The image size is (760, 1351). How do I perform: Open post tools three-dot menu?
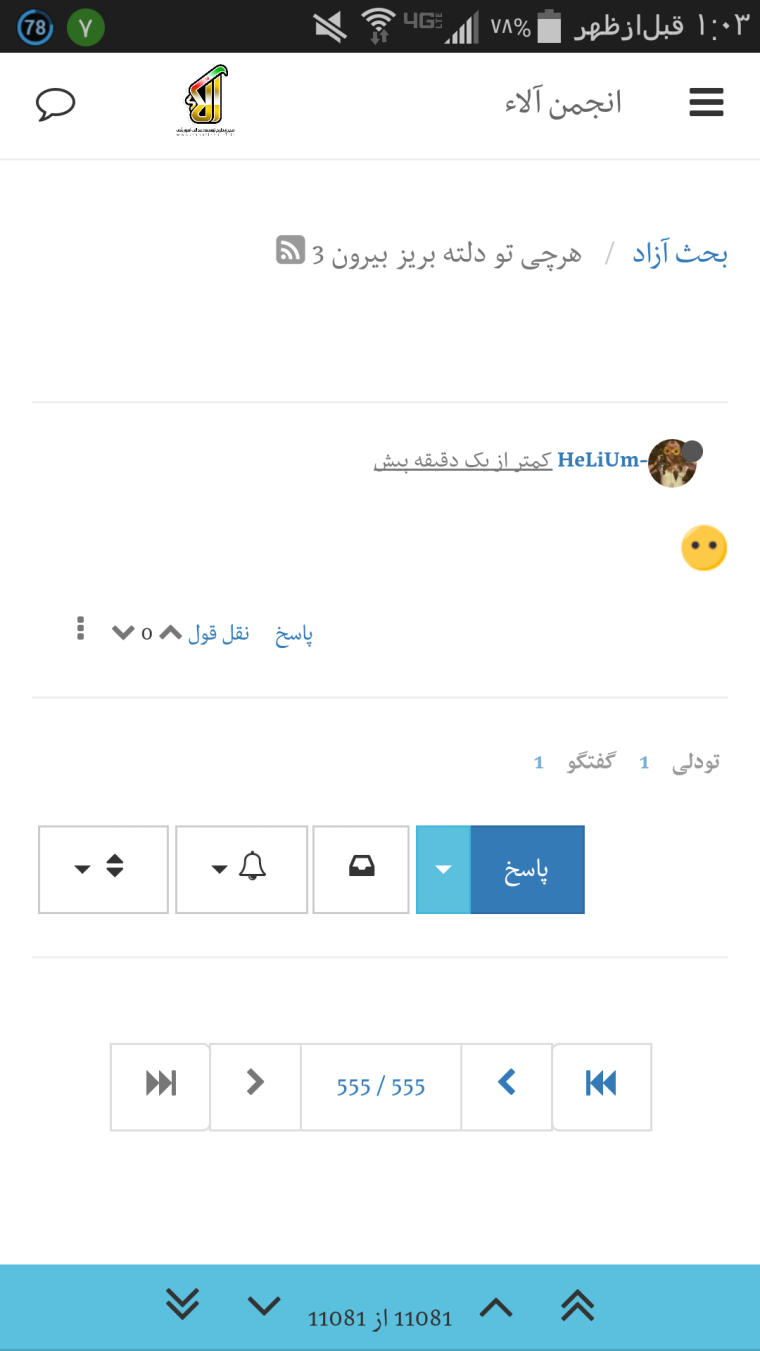[x=81, y=629]
